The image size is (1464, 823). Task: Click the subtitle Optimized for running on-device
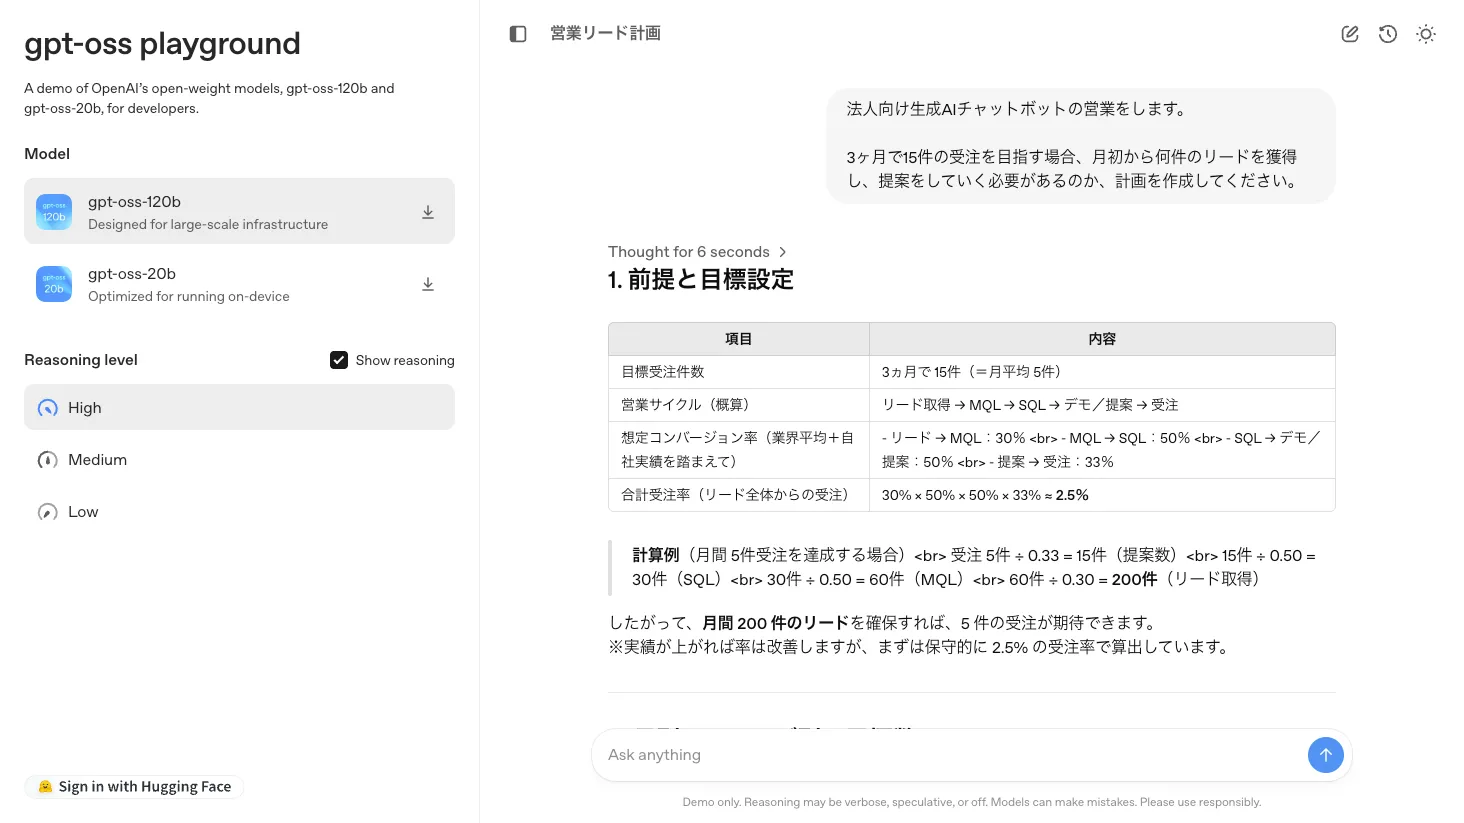coord(189,296)
